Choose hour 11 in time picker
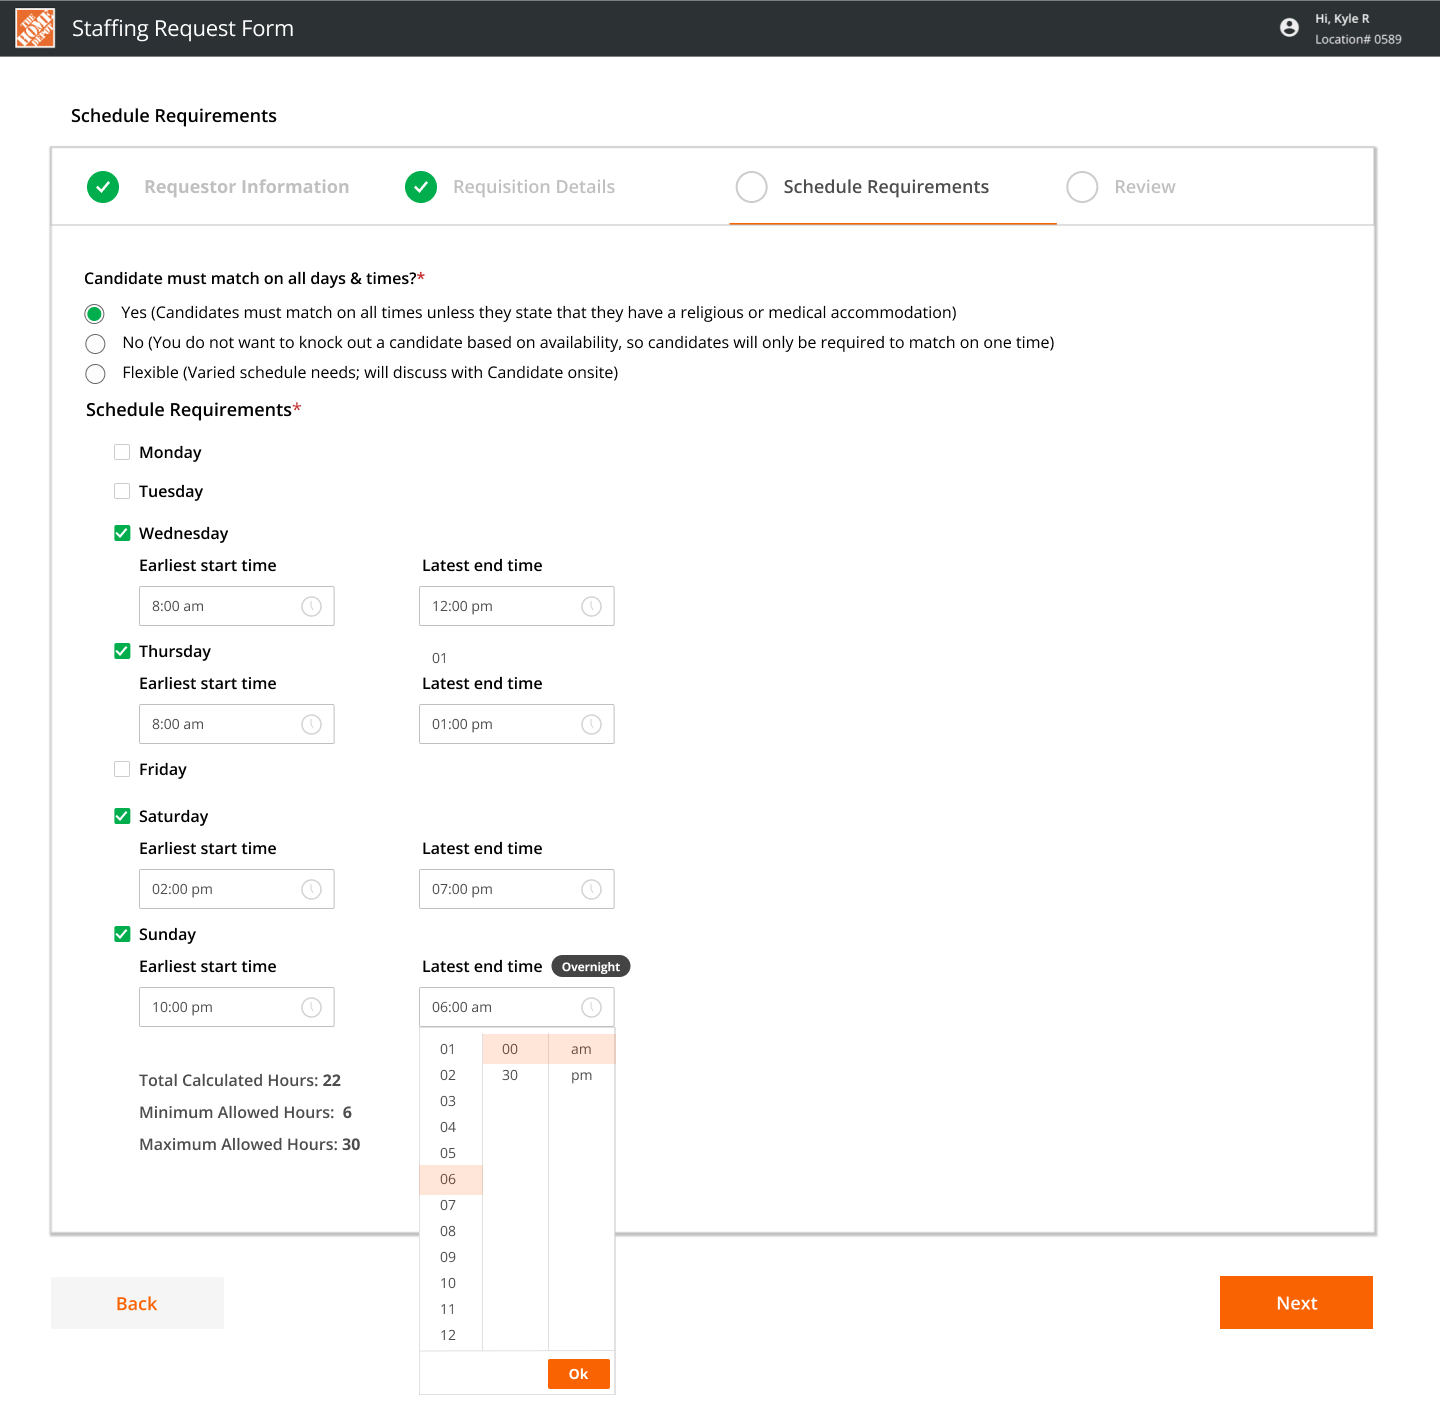This screenshot has width=1440, height=1404. click(x=450, y=1309)
